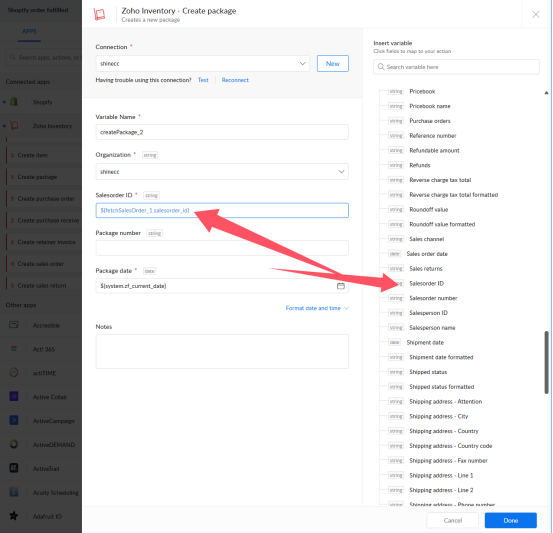Insert the Reference number variable
This screenshot has width=553, height=533.
[x=432, y=136]
